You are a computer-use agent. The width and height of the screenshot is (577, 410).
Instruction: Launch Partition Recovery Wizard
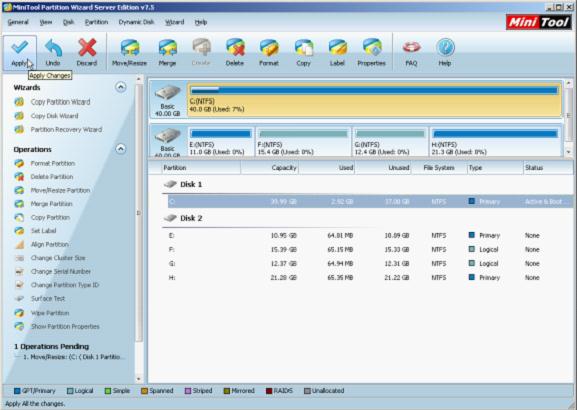tap(66, 130)
